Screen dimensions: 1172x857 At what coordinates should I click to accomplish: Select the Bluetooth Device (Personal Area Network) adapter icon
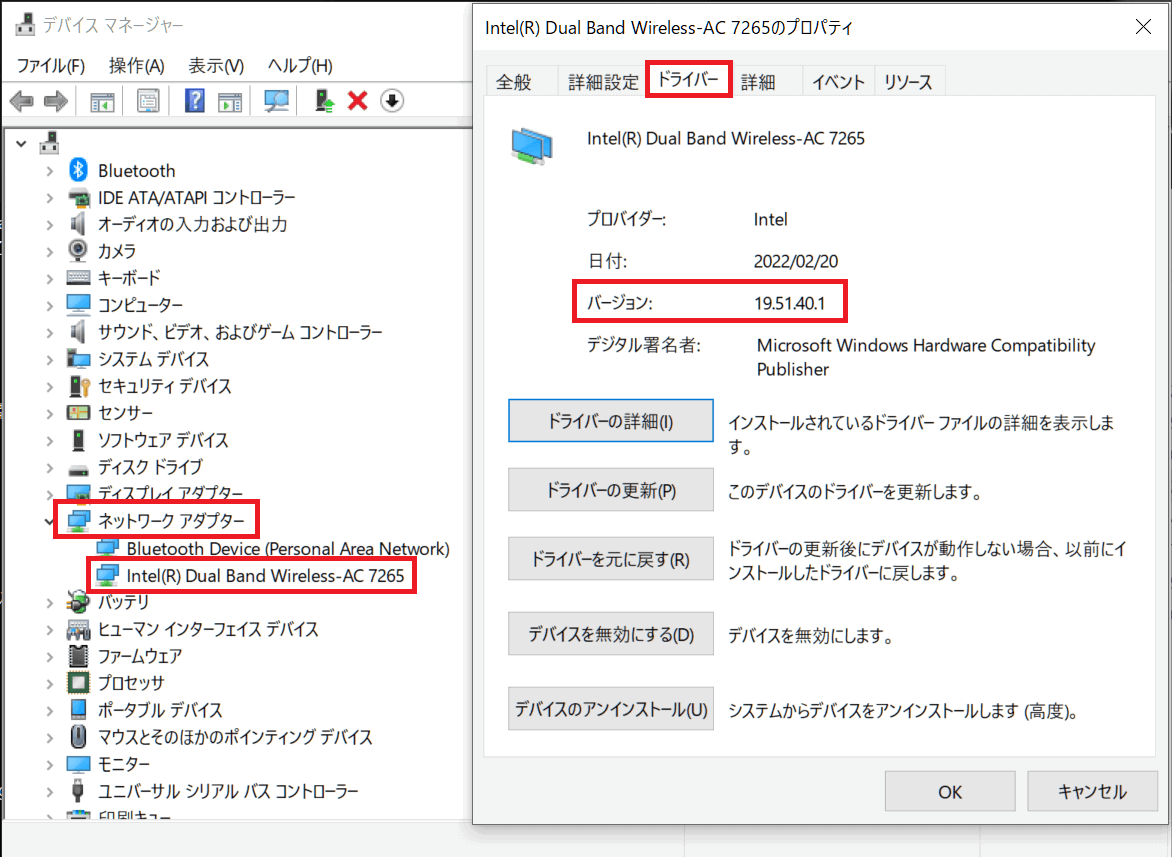pyautogui.click(x=108, y=548)
